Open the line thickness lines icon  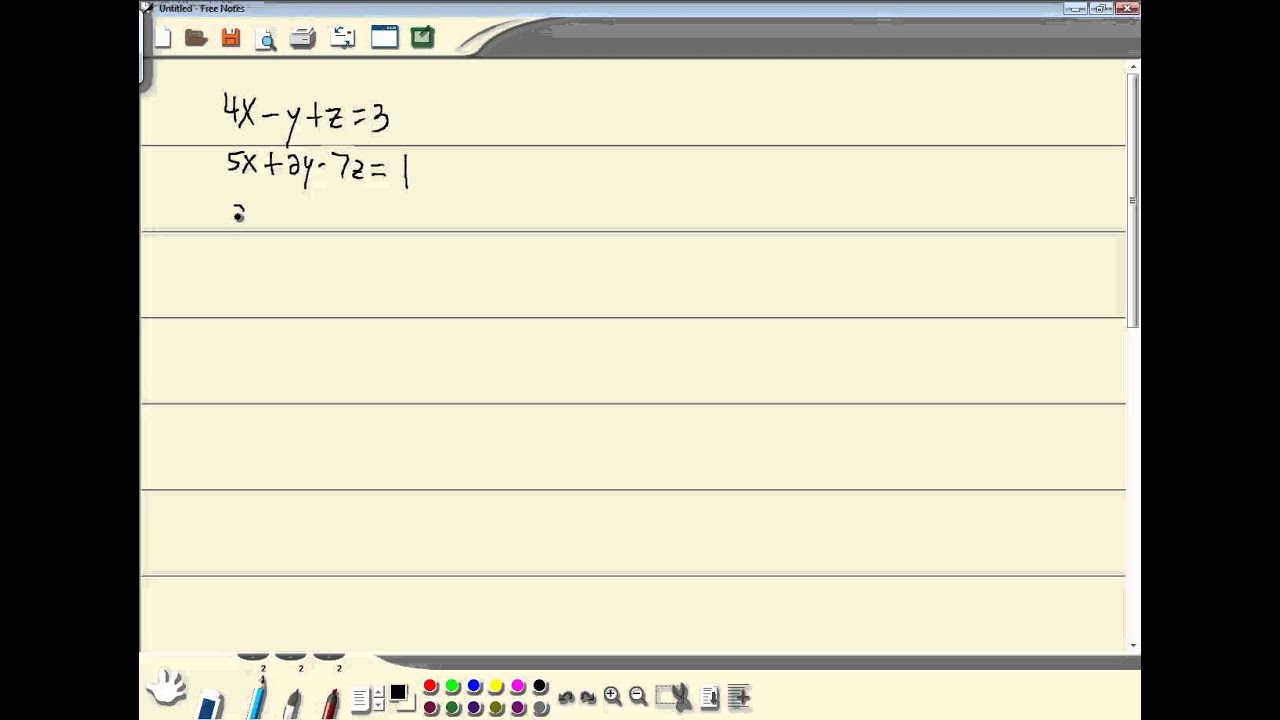[x=361, y=698]
